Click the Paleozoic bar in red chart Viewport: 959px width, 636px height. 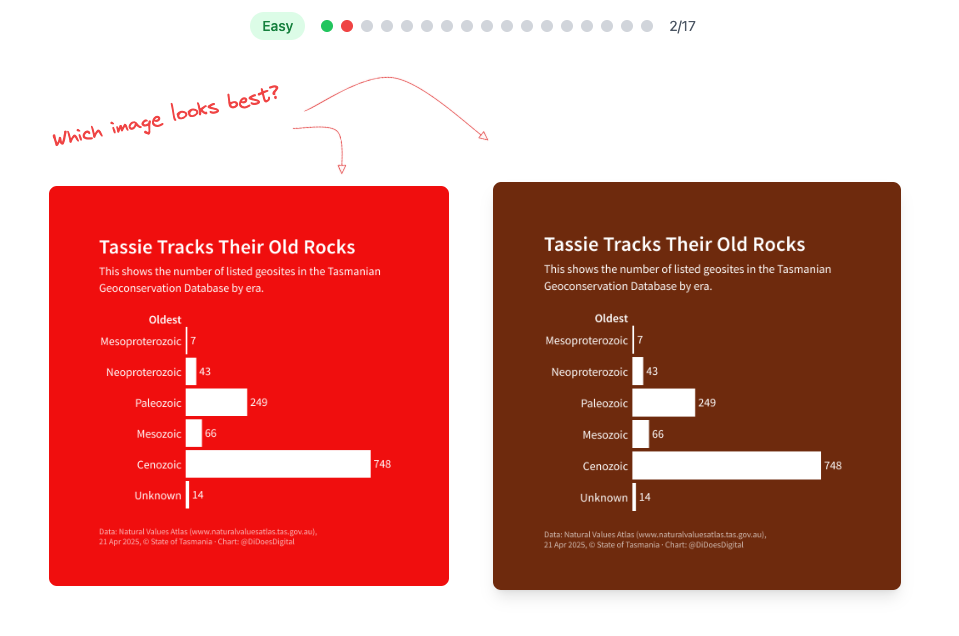(217, 402)
